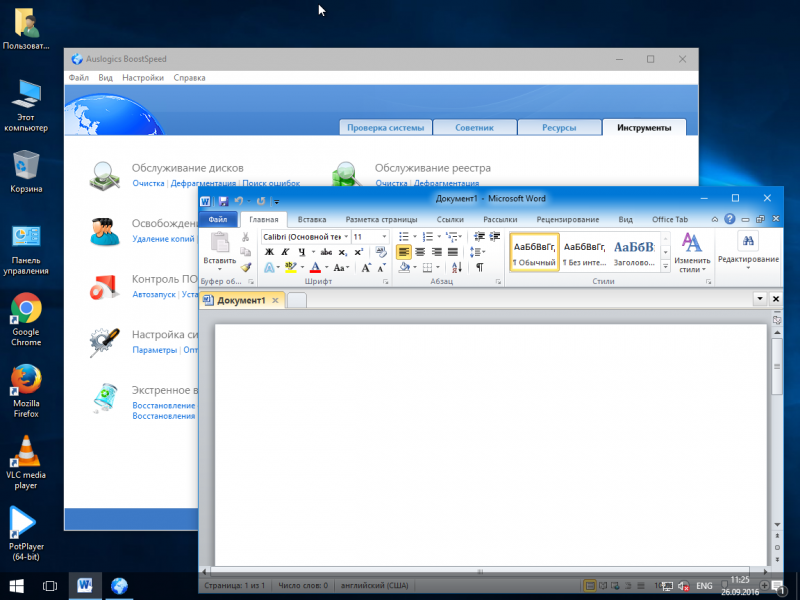Switch to the Разметка страницы ribbon tab
Image resolution: width=800 pixels, height=600 pixels.
pyautogui.click(x=381, y=219)
